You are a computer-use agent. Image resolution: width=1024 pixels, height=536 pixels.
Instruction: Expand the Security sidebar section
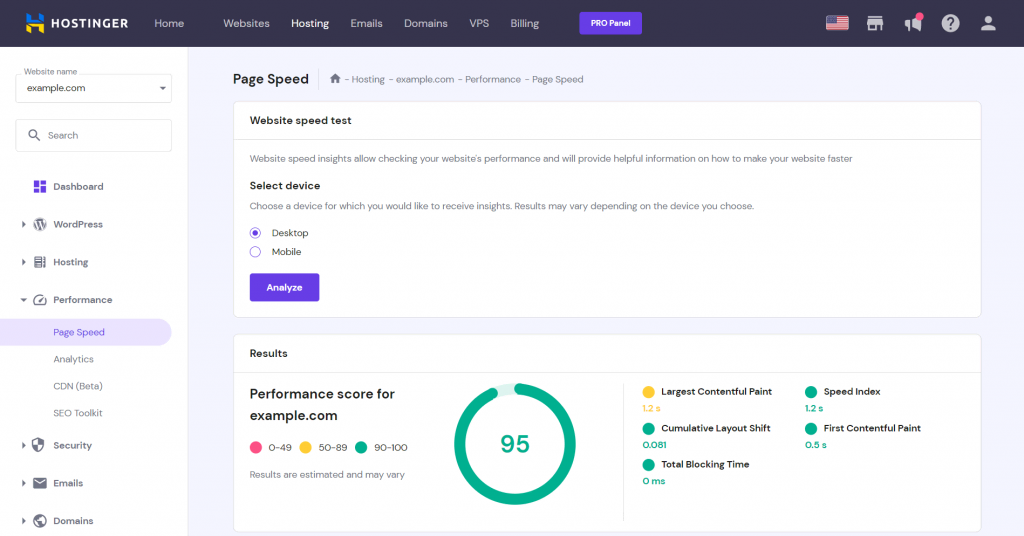pos(24,446)
